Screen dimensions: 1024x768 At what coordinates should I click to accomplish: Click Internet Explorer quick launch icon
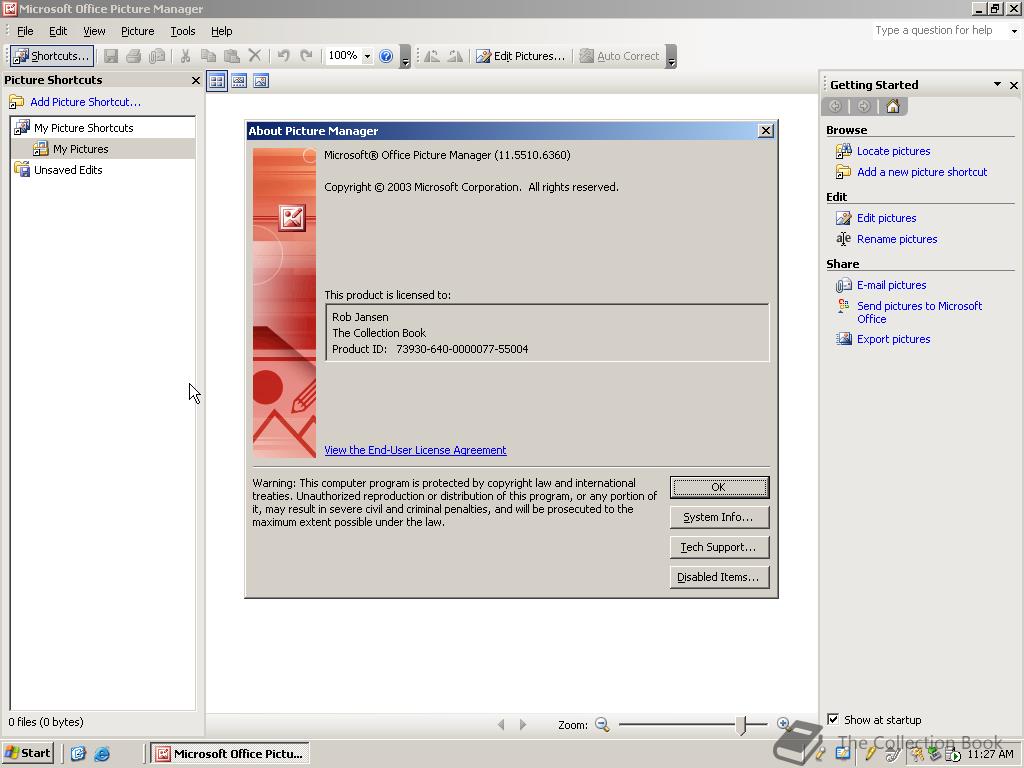click(102, 754)
